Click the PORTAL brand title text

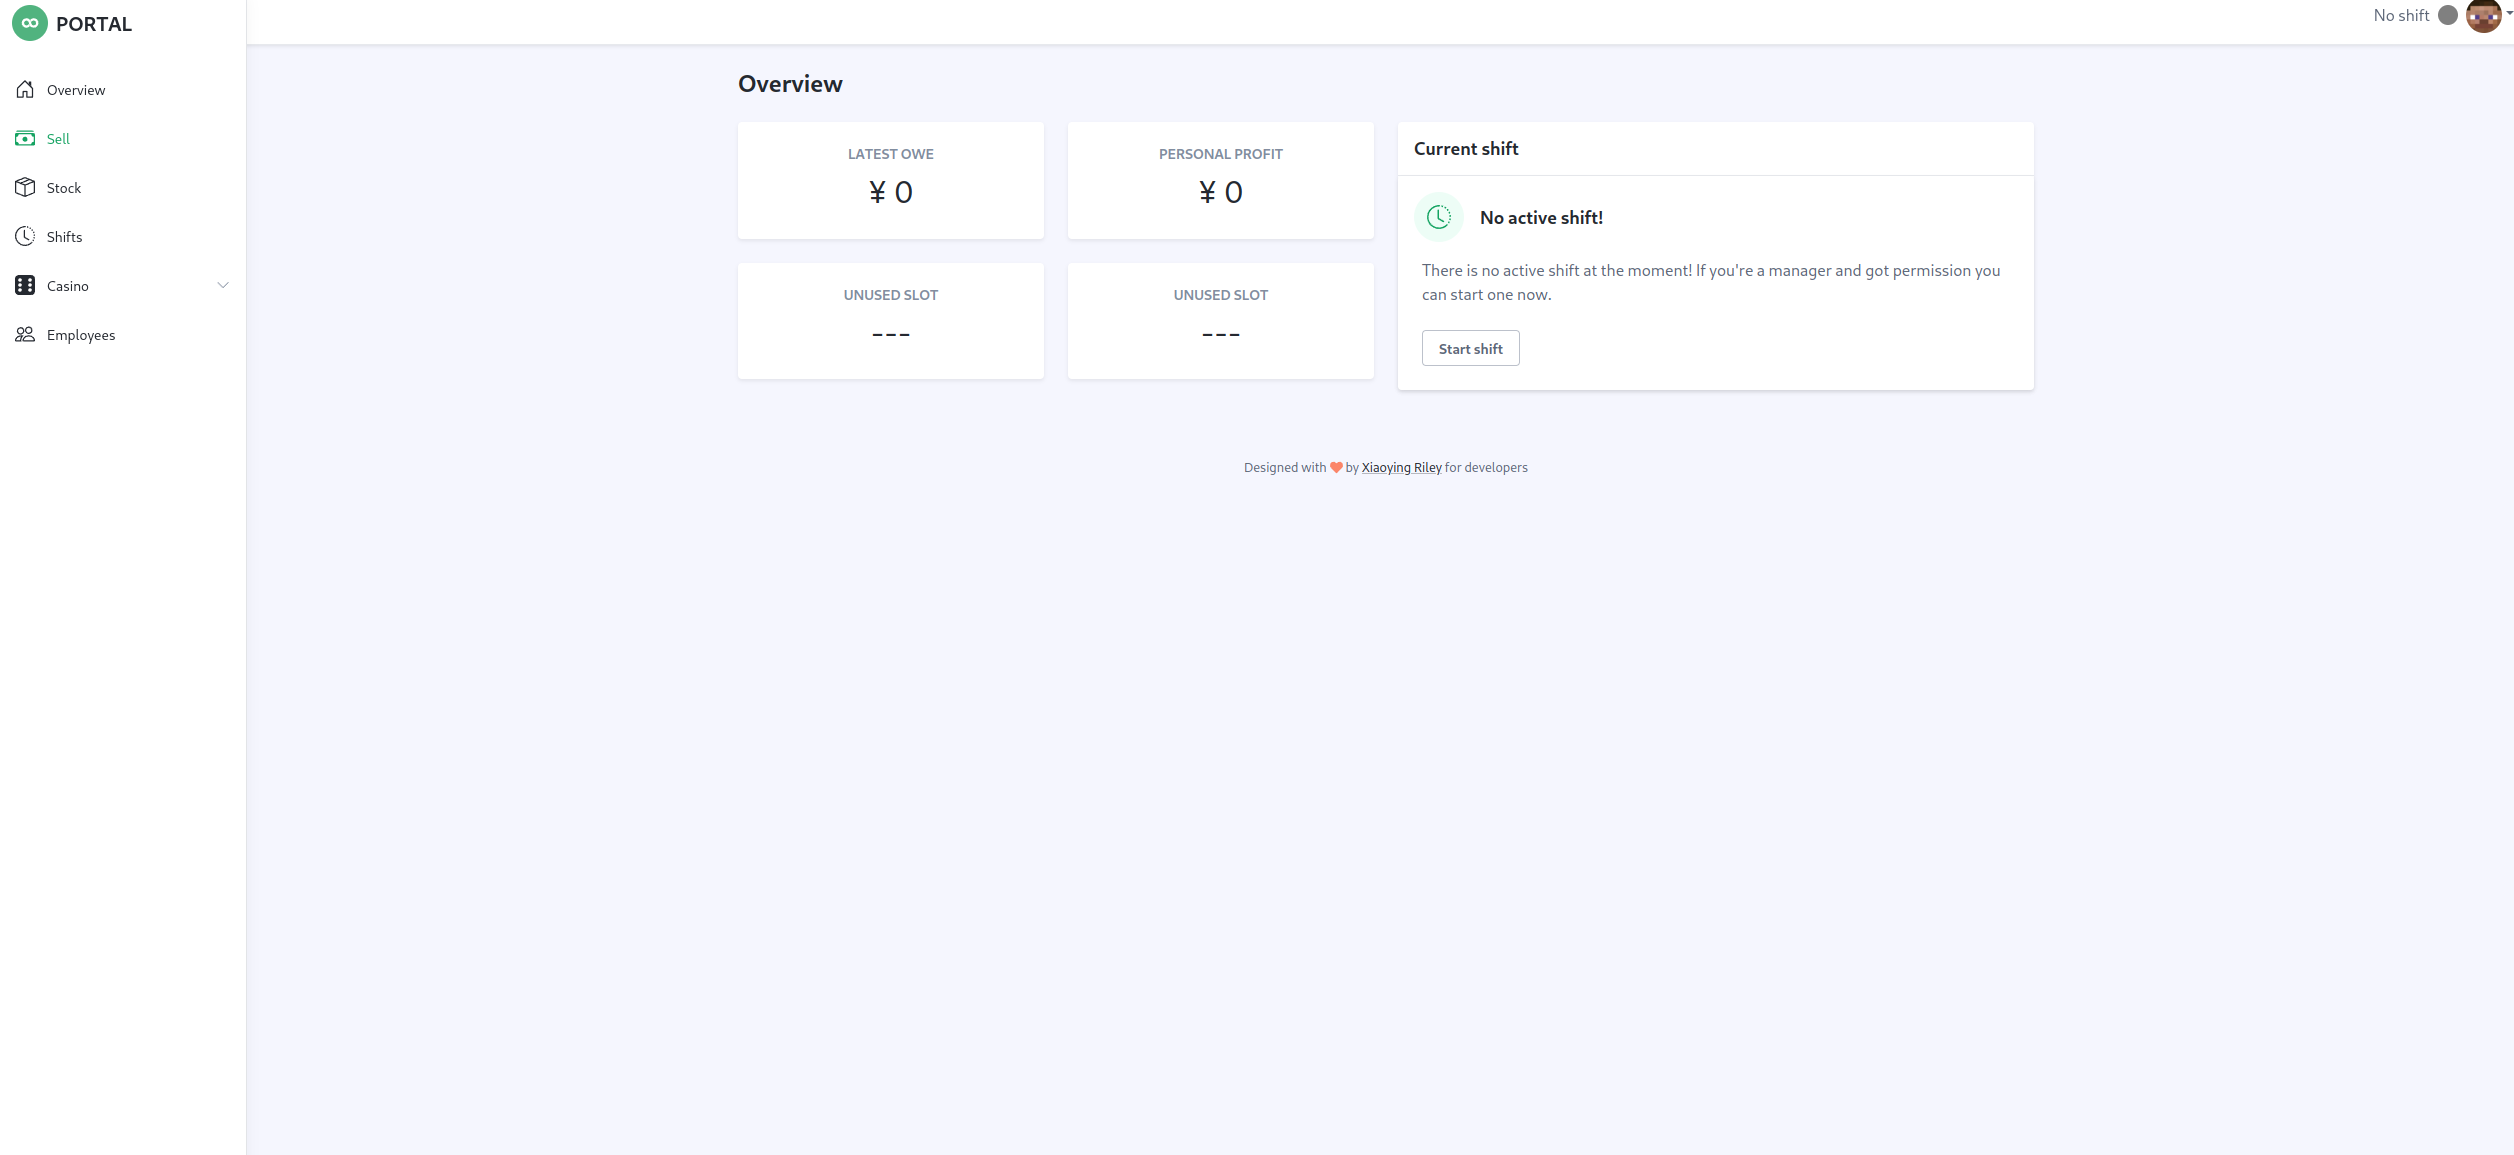pos(94,24)
